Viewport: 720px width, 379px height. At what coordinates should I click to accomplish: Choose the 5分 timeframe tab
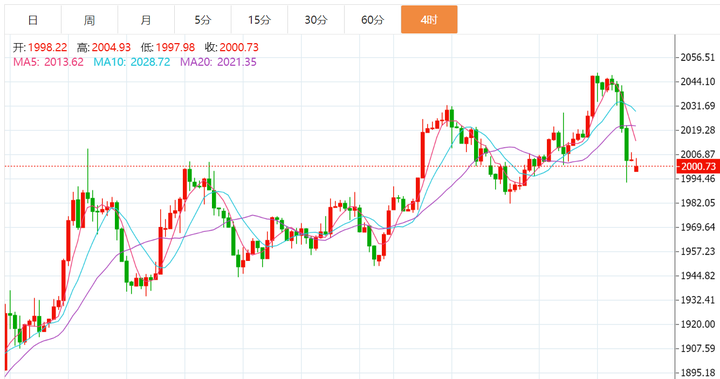tap(202, 20)
